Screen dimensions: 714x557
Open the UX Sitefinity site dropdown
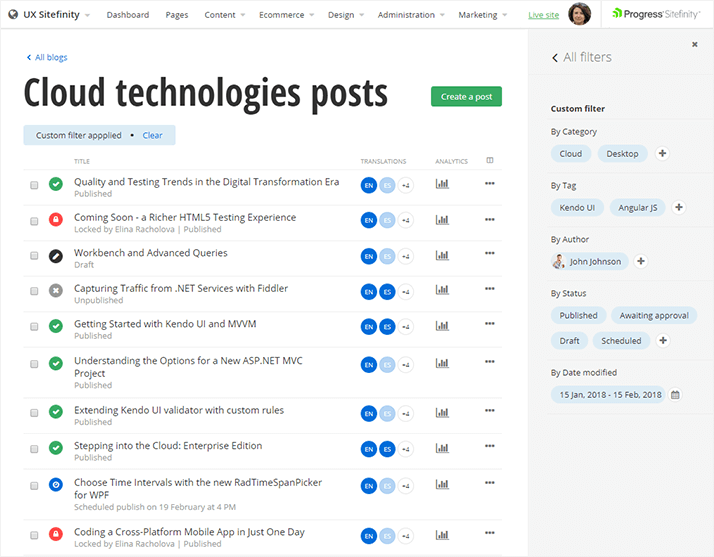pos(87,15)
